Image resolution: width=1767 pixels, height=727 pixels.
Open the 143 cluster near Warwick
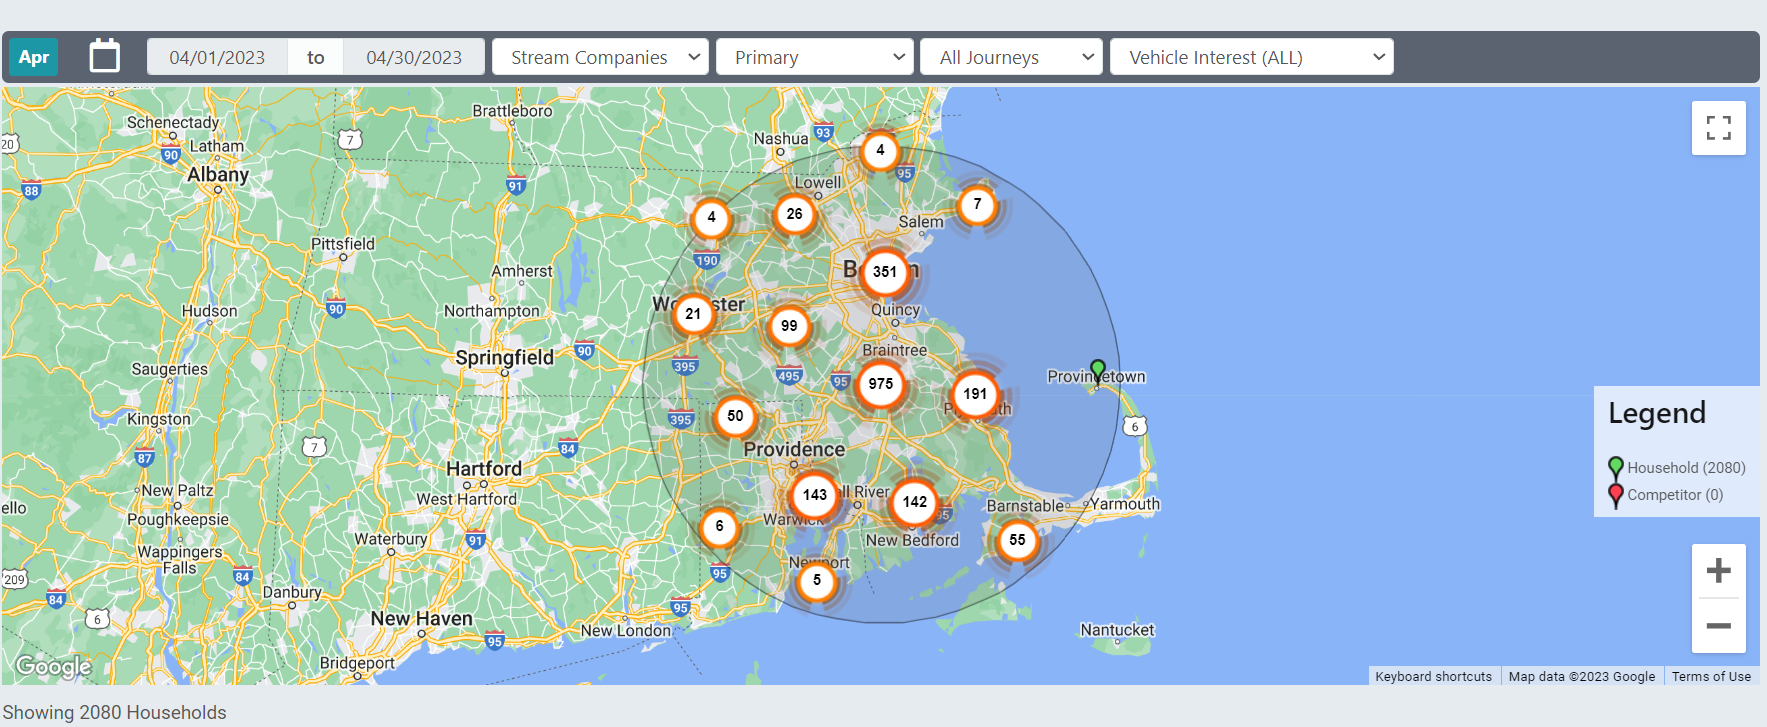pos(814,495)
